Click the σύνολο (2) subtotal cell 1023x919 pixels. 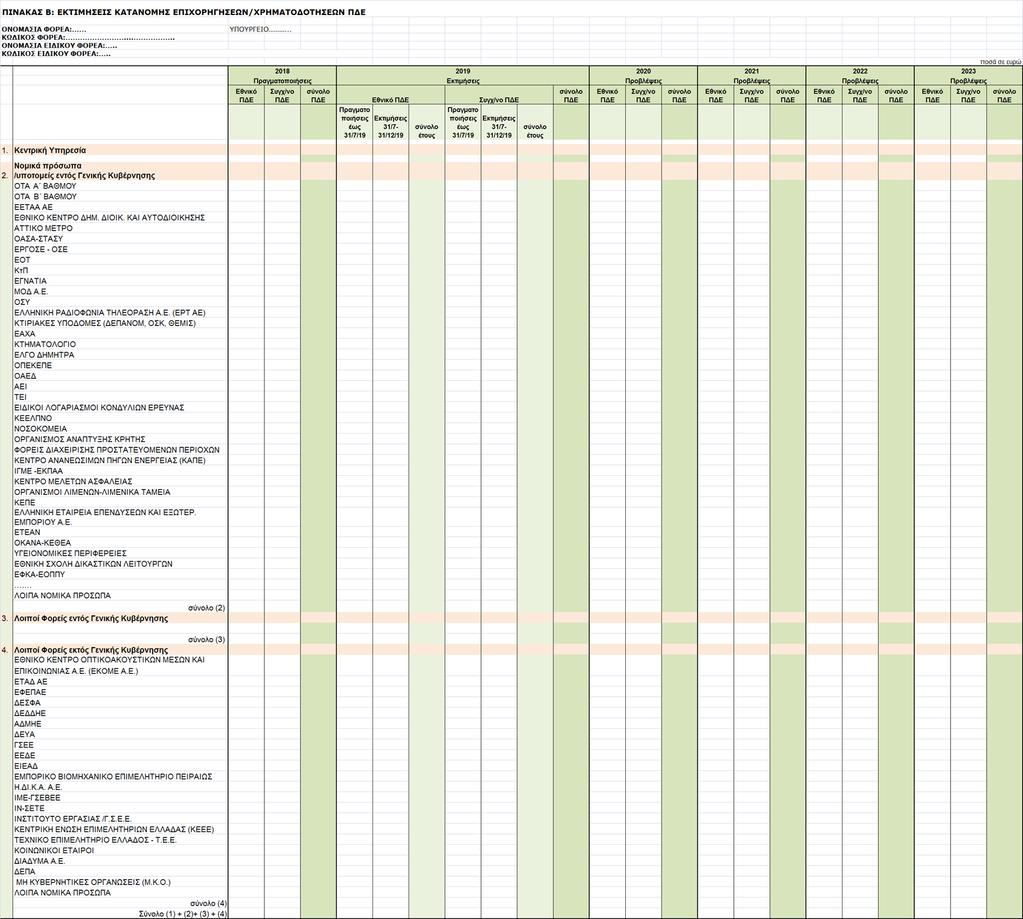[206, 608]
